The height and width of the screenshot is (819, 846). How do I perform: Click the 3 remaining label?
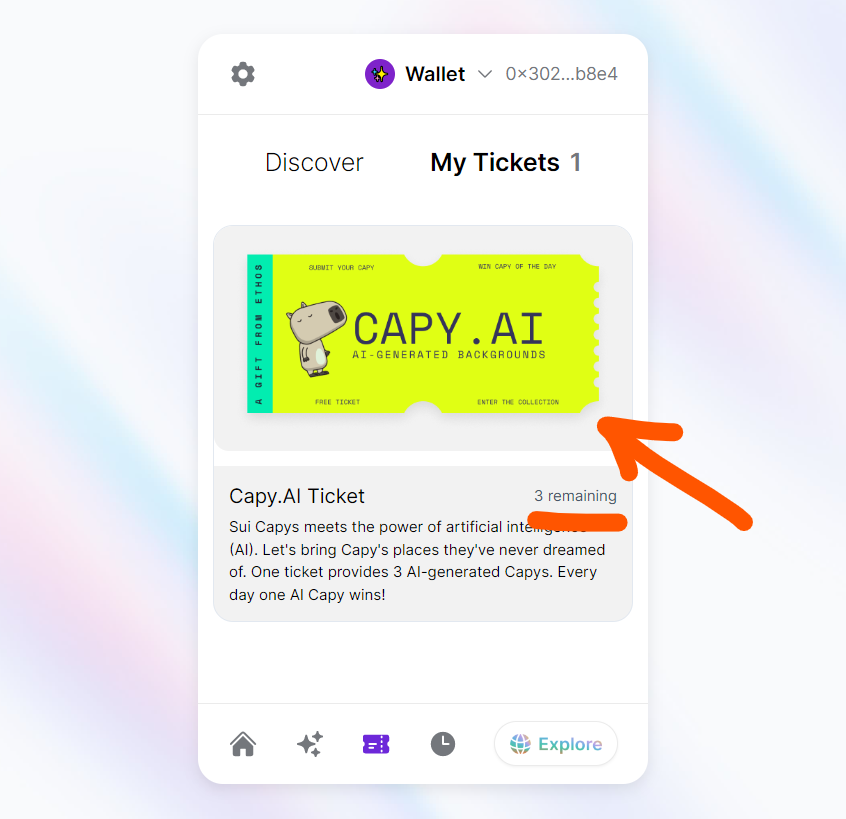(x=575, y=496)
